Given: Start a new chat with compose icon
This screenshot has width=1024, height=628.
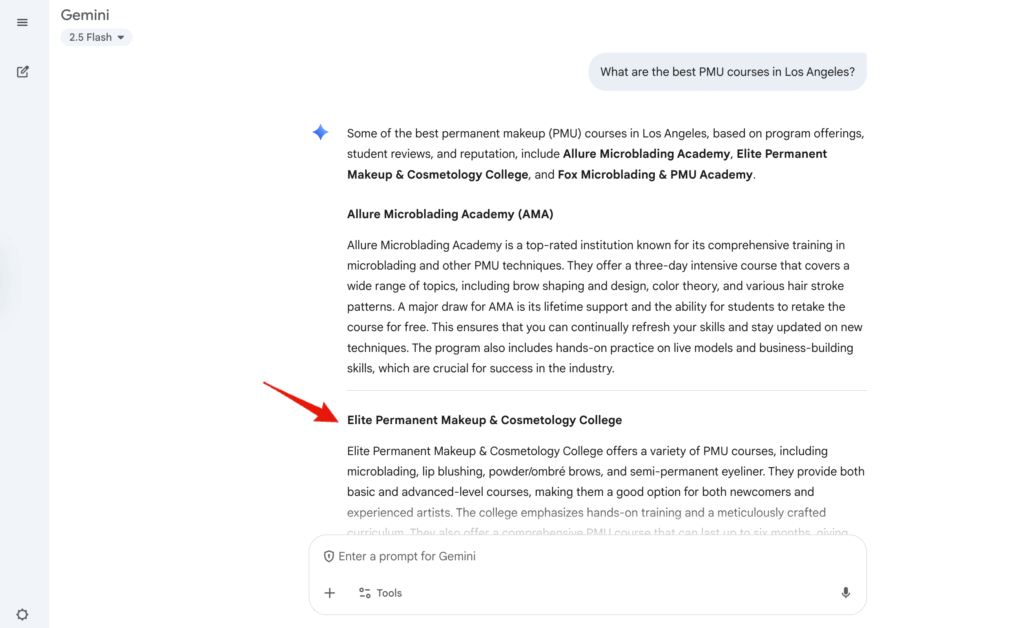Looking at the screenshot, I should pos(22,72).
